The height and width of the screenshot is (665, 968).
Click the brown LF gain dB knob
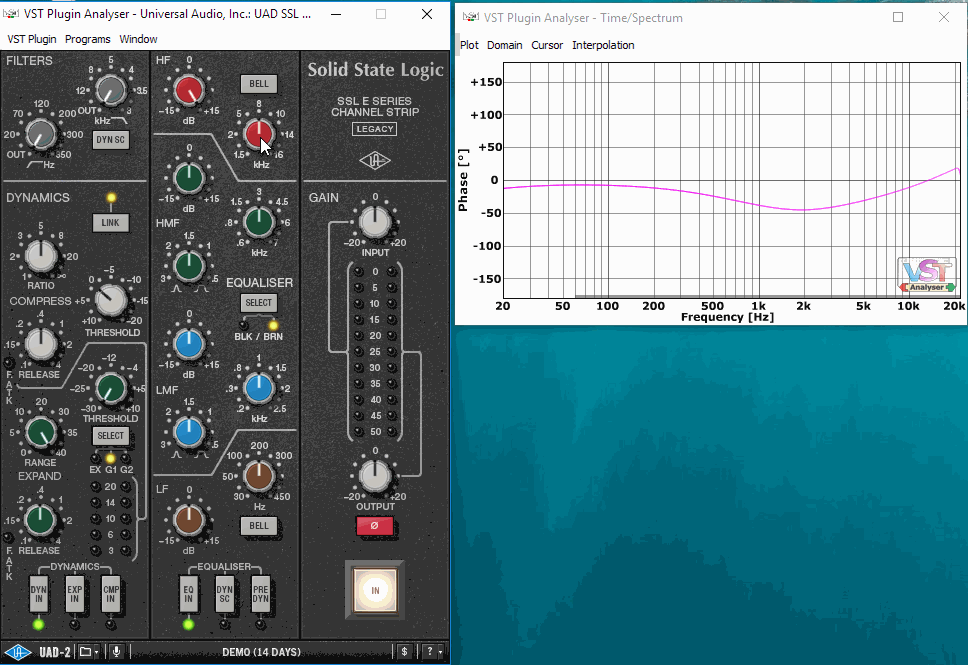pos(189,520)
